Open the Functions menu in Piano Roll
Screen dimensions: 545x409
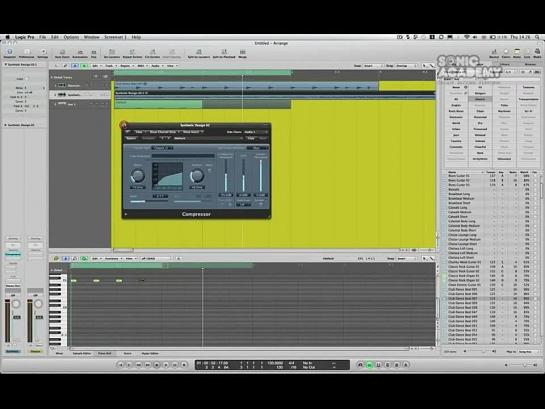(x=113, y=259)
